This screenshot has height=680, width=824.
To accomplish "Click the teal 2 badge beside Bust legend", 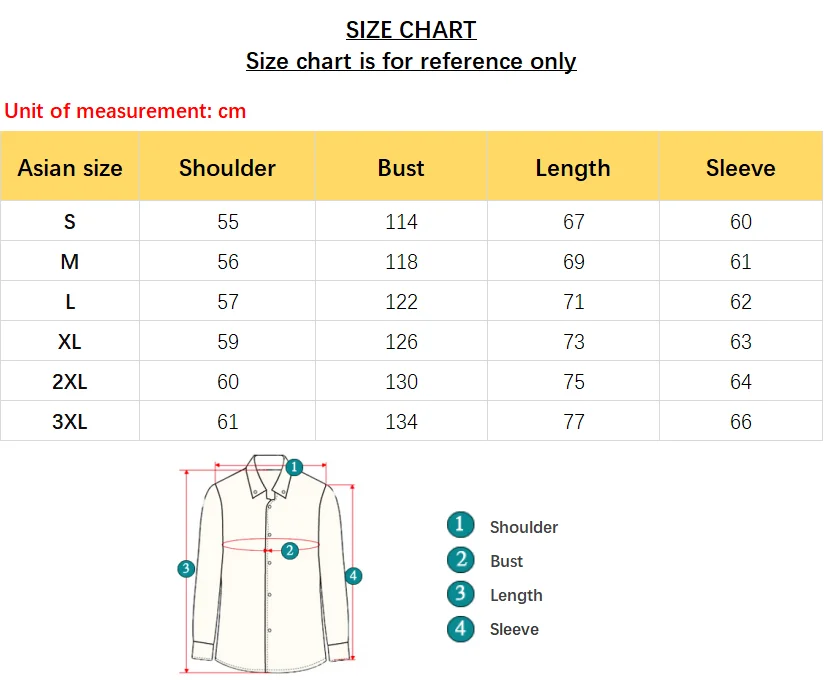I will coord(460,560).
